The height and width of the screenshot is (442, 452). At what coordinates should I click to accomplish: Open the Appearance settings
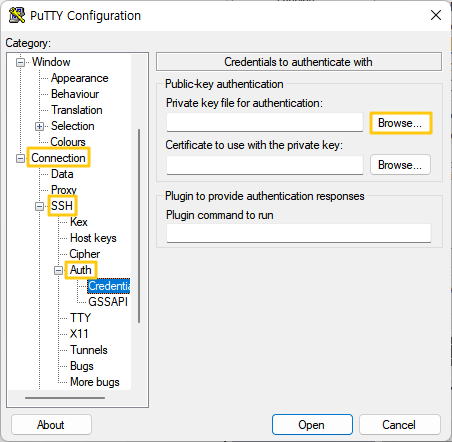coord(80,78)
